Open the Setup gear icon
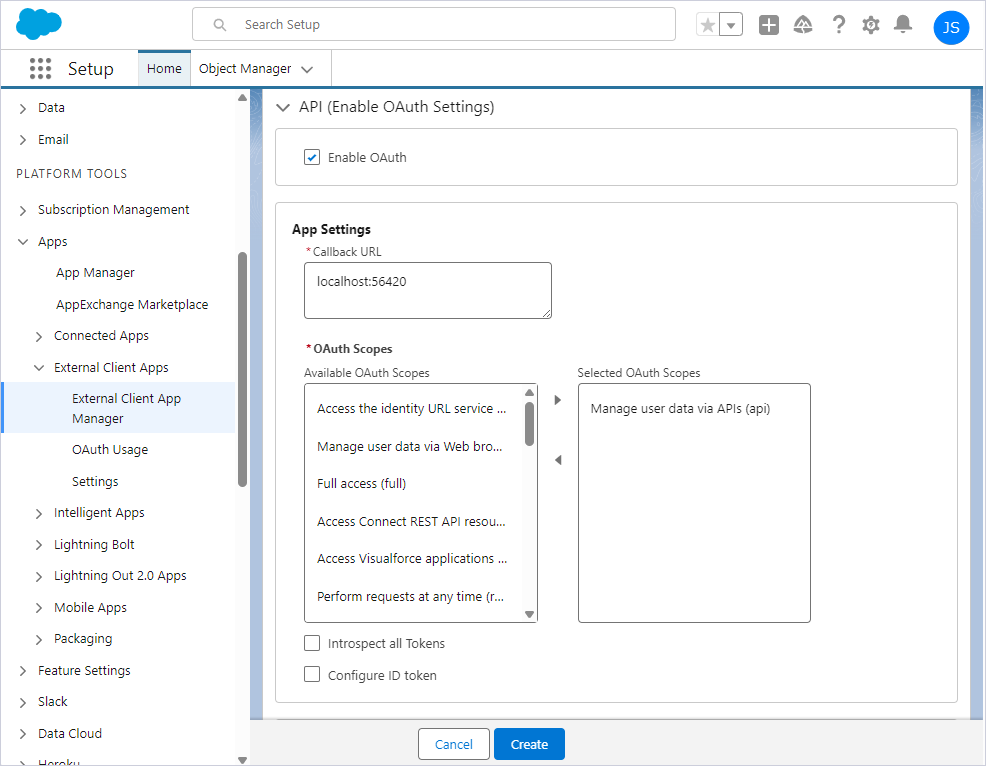The width and height of the screenshot is (986, 766). click(870, 25)
